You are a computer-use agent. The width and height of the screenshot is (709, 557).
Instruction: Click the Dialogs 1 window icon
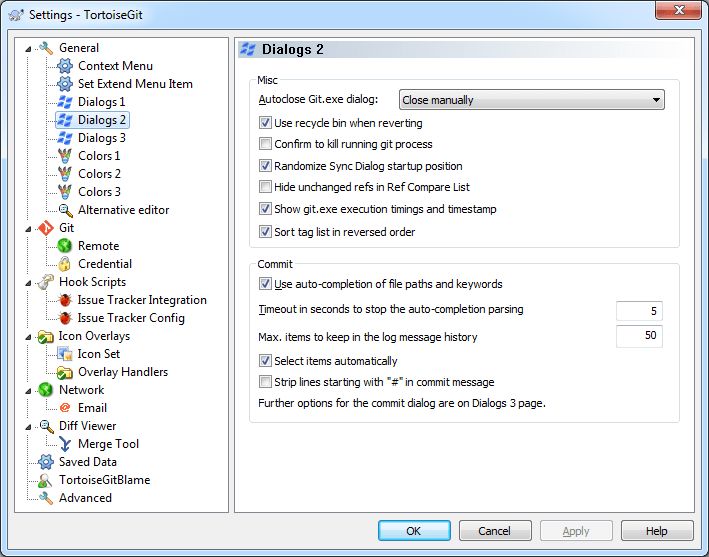pyautogui.click(x=65, y=102)
